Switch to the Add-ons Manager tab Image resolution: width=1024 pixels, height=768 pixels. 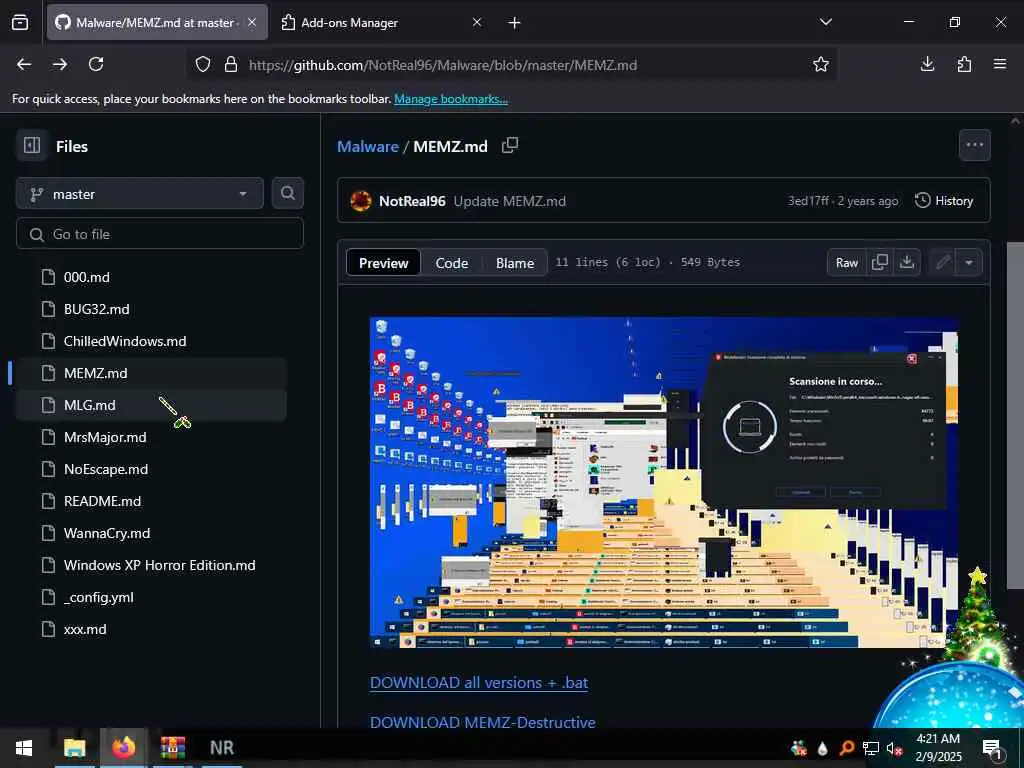coord(381,22)
